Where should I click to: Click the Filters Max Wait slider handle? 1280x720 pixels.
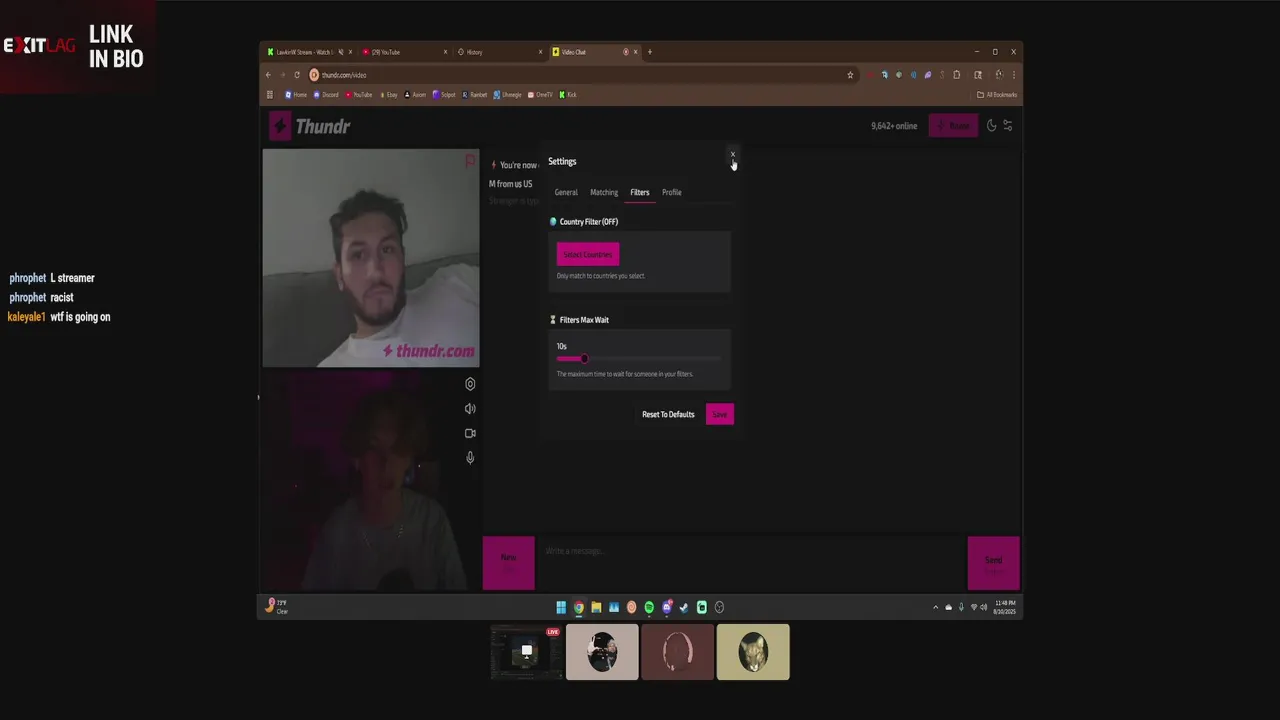tap(584, 358)
